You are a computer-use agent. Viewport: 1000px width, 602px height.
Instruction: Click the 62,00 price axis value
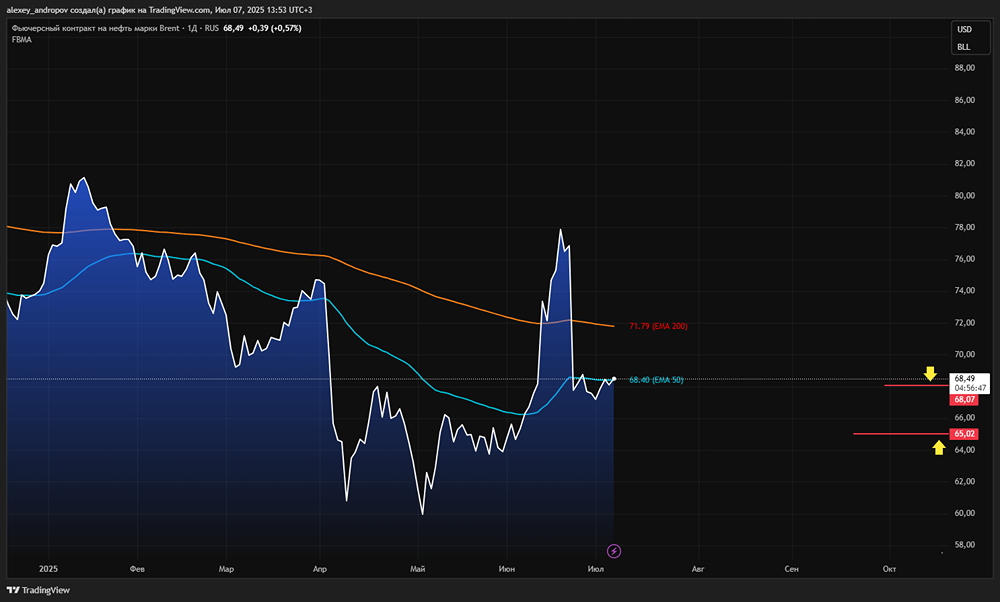tap(964, 481)
